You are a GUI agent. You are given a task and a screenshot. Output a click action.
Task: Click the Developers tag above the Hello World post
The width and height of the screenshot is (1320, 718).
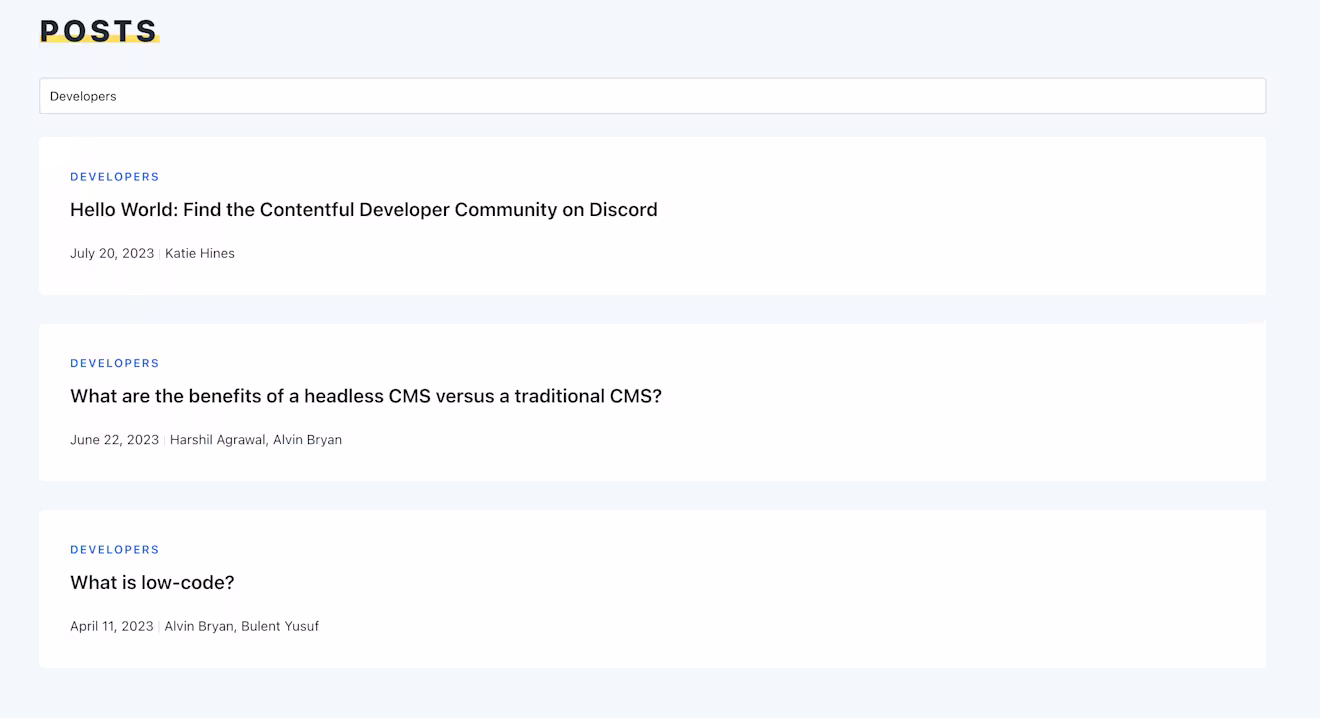tap(115, 177)
